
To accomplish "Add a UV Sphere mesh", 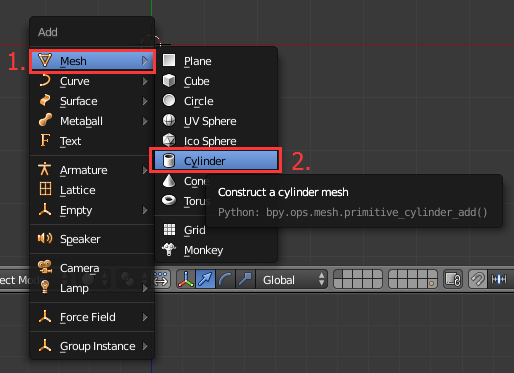I will [216, 121].
